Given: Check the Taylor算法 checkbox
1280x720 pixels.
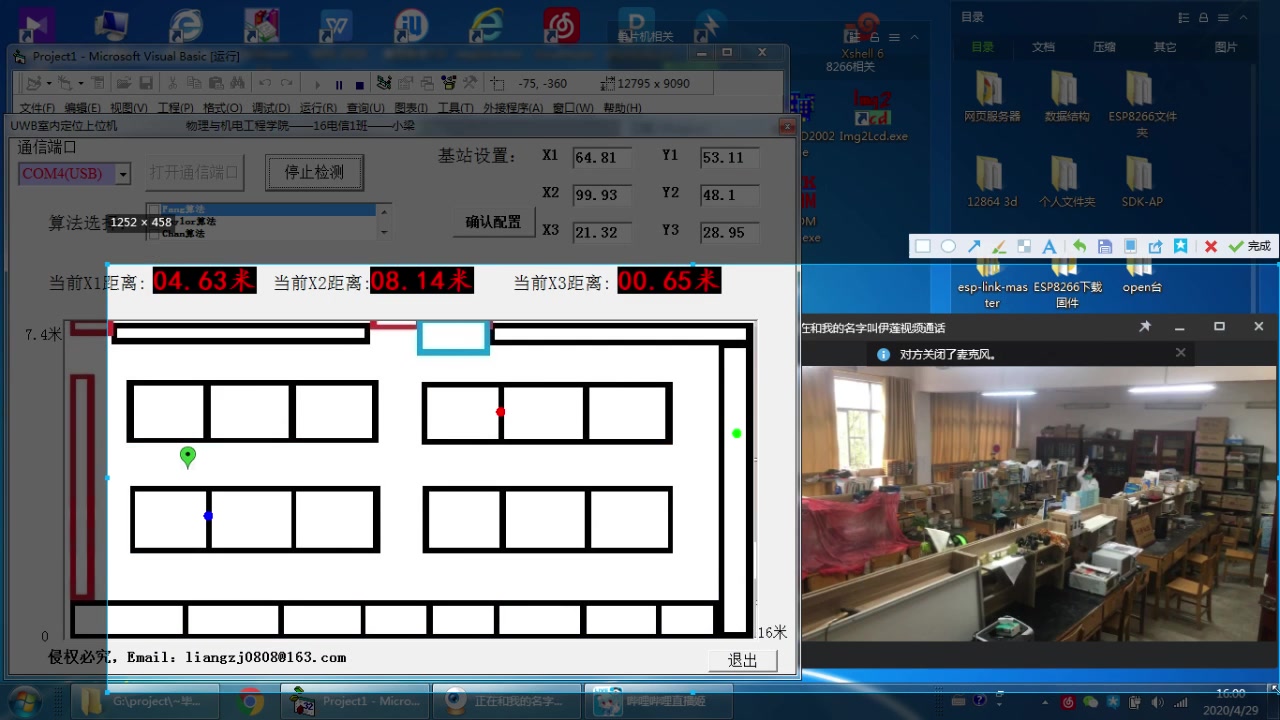Looking at the screenshot, I should pyautogui.click(x=152, y=221).
